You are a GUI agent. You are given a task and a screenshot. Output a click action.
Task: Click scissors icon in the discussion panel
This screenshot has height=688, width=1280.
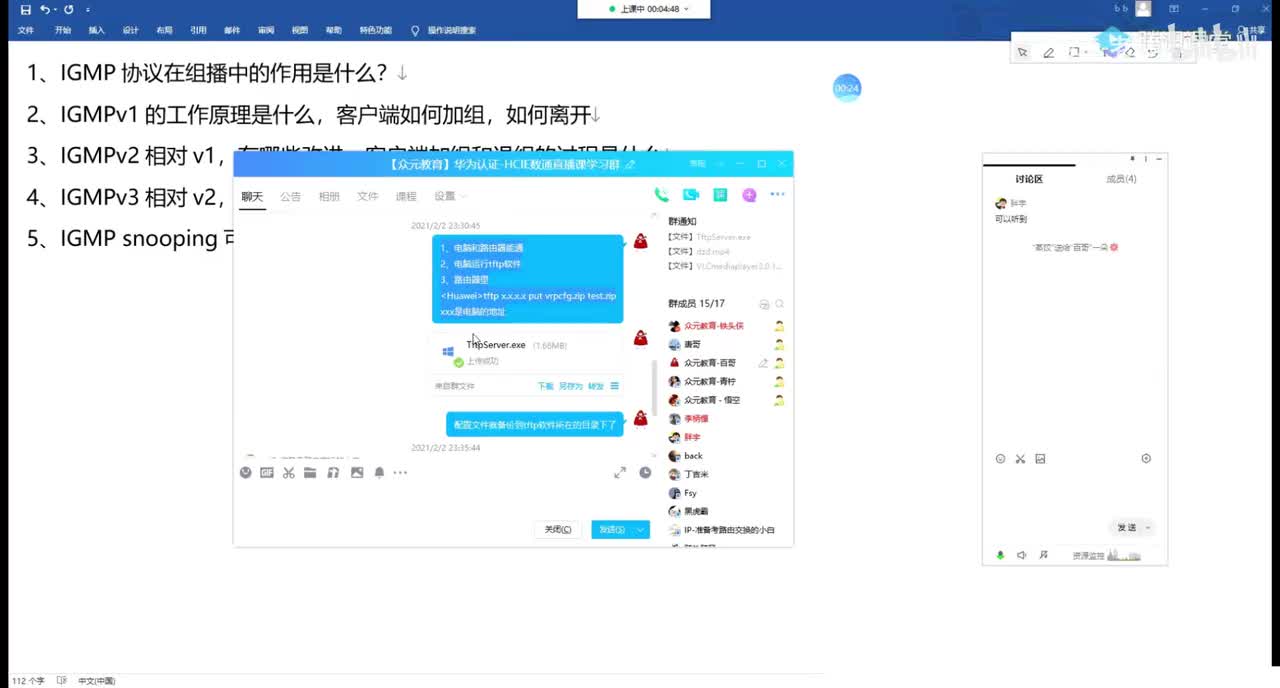pos(1020,459)
